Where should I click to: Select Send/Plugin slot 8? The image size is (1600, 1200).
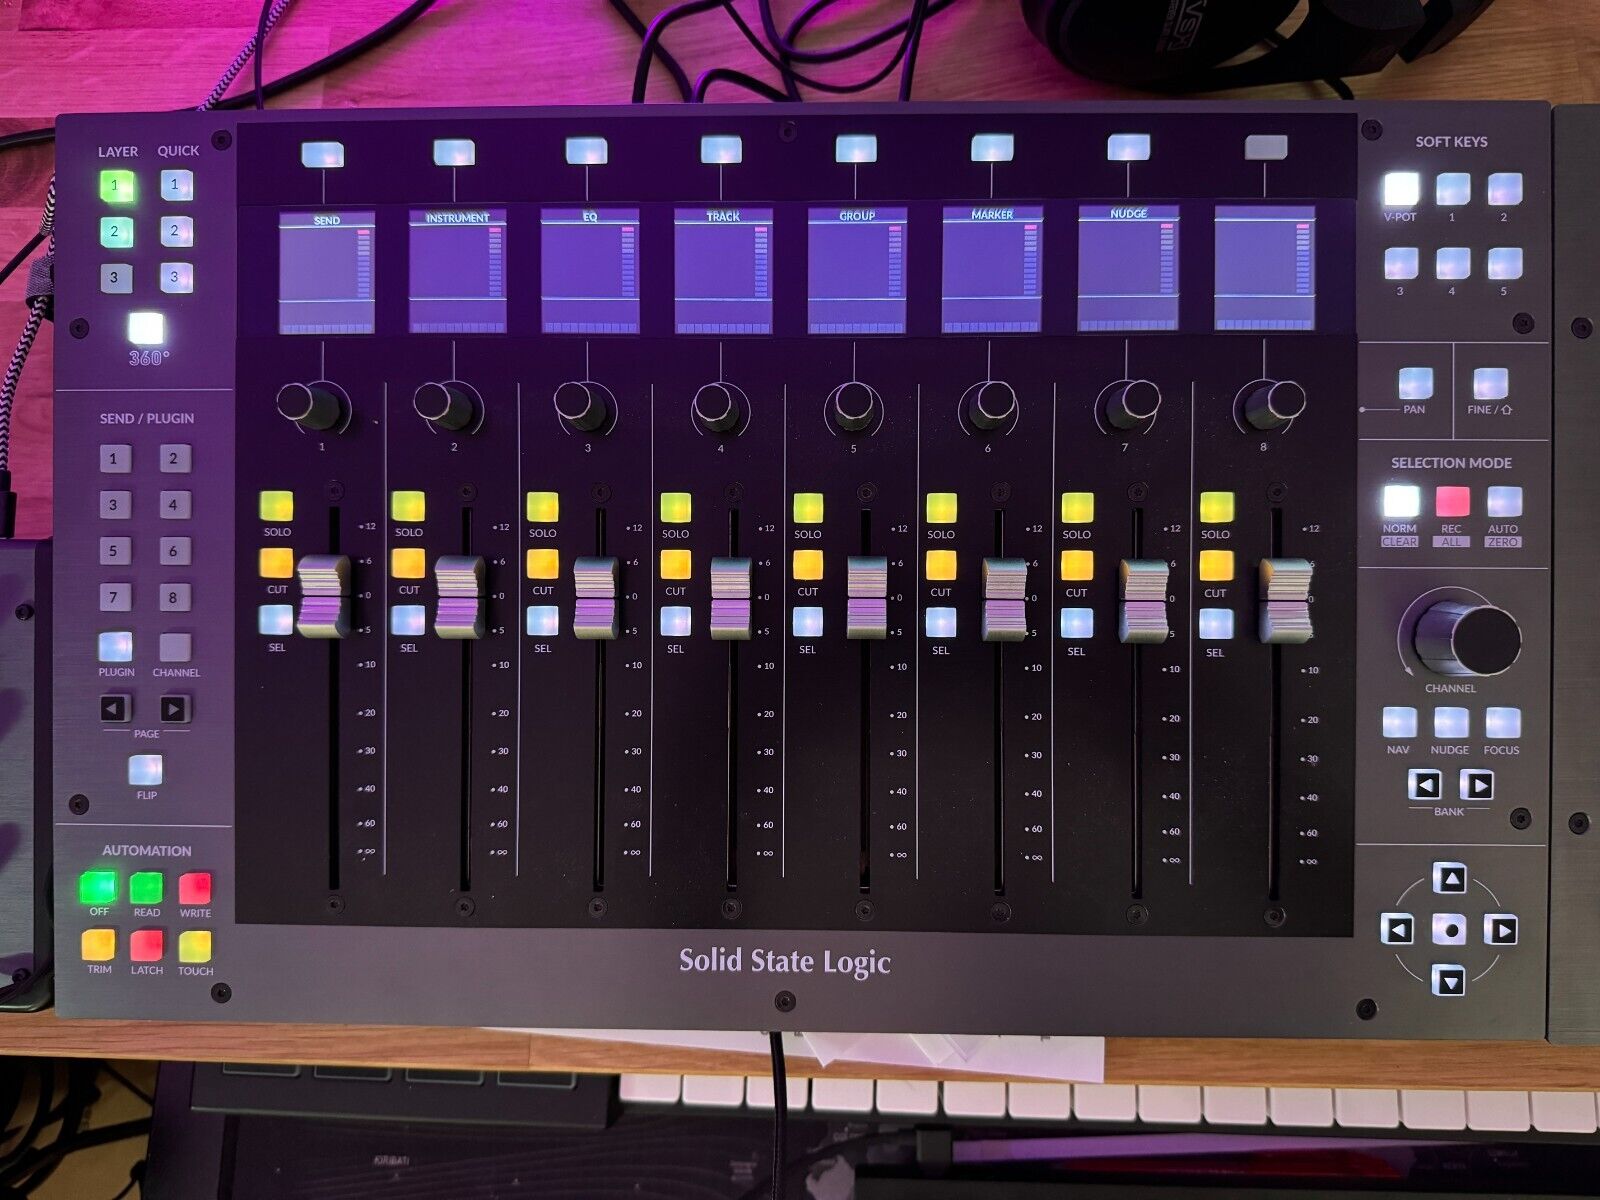coord(174,598)
